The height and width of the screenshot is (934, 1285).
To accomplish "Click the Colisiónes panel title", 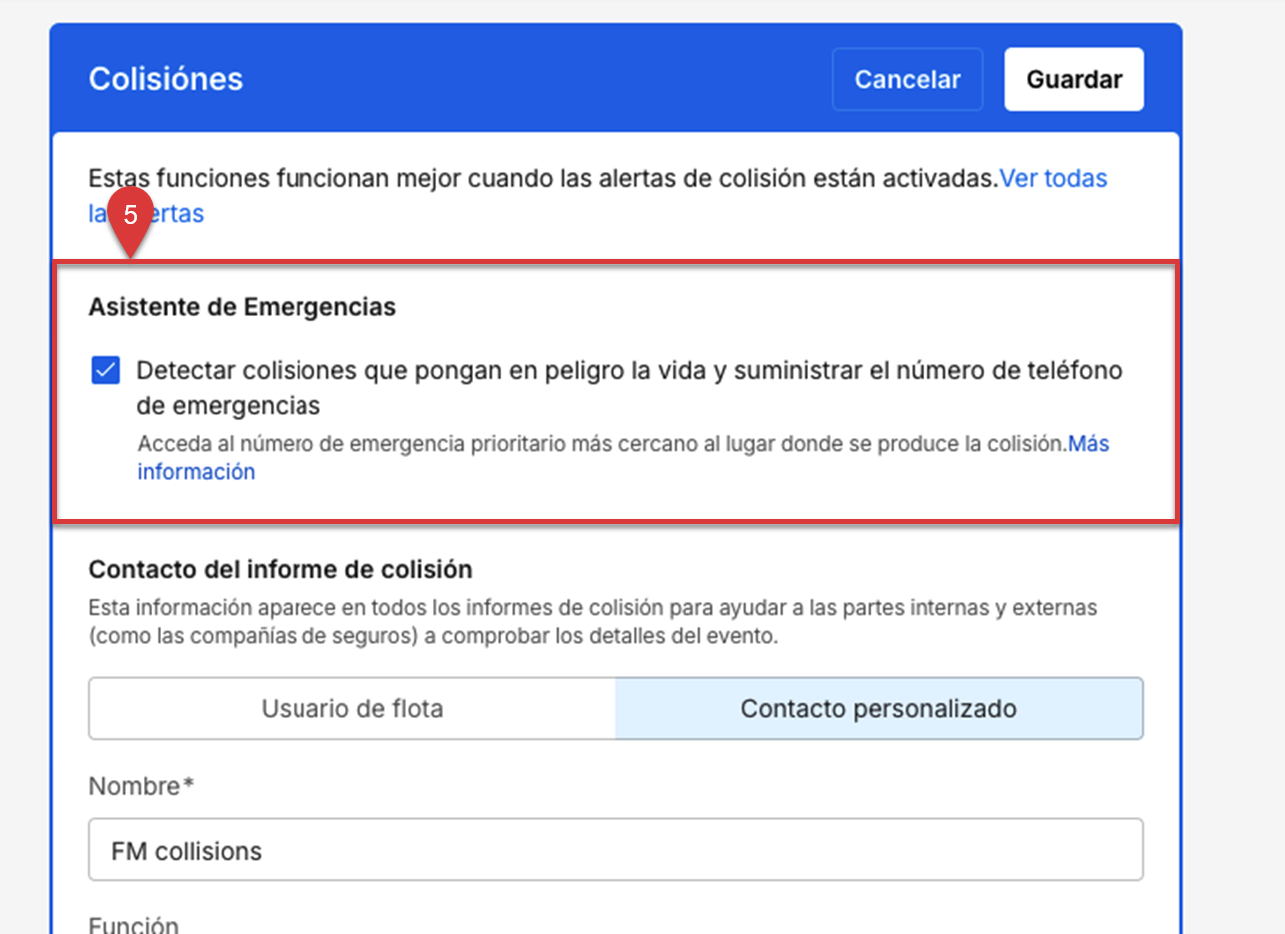I will click(166, 79).
